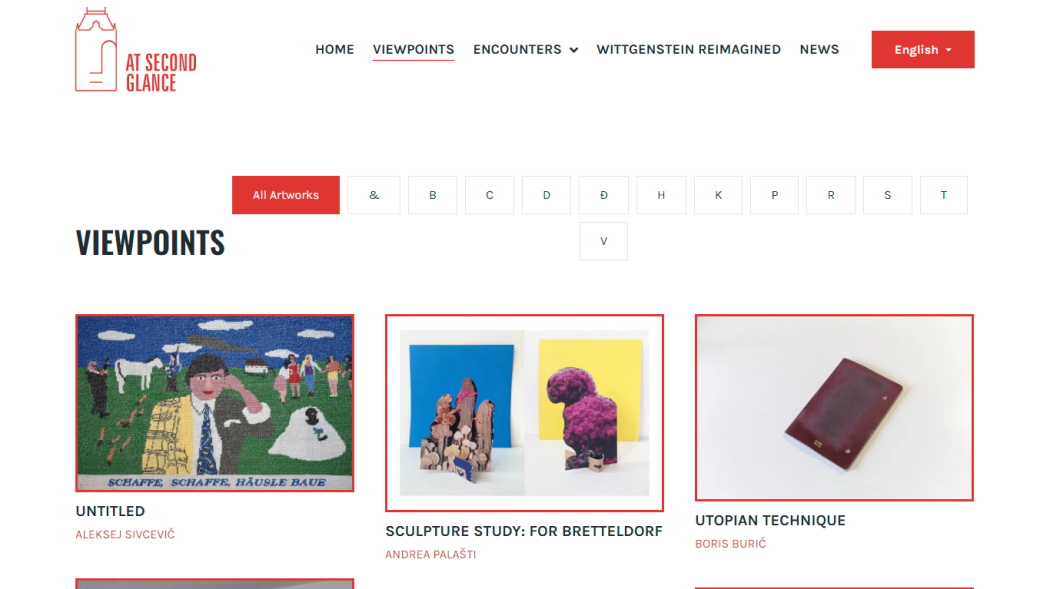Filter artworks by letter V

(x=603, y=241)
